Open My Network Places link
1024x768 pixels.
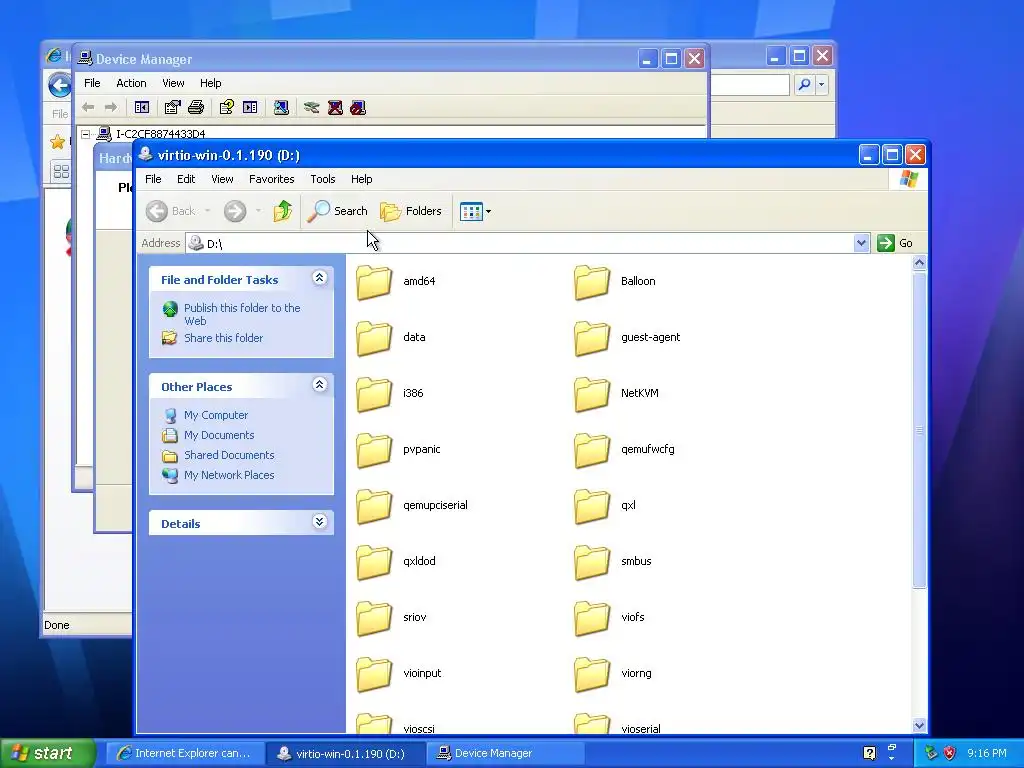(x=229, y=475)
